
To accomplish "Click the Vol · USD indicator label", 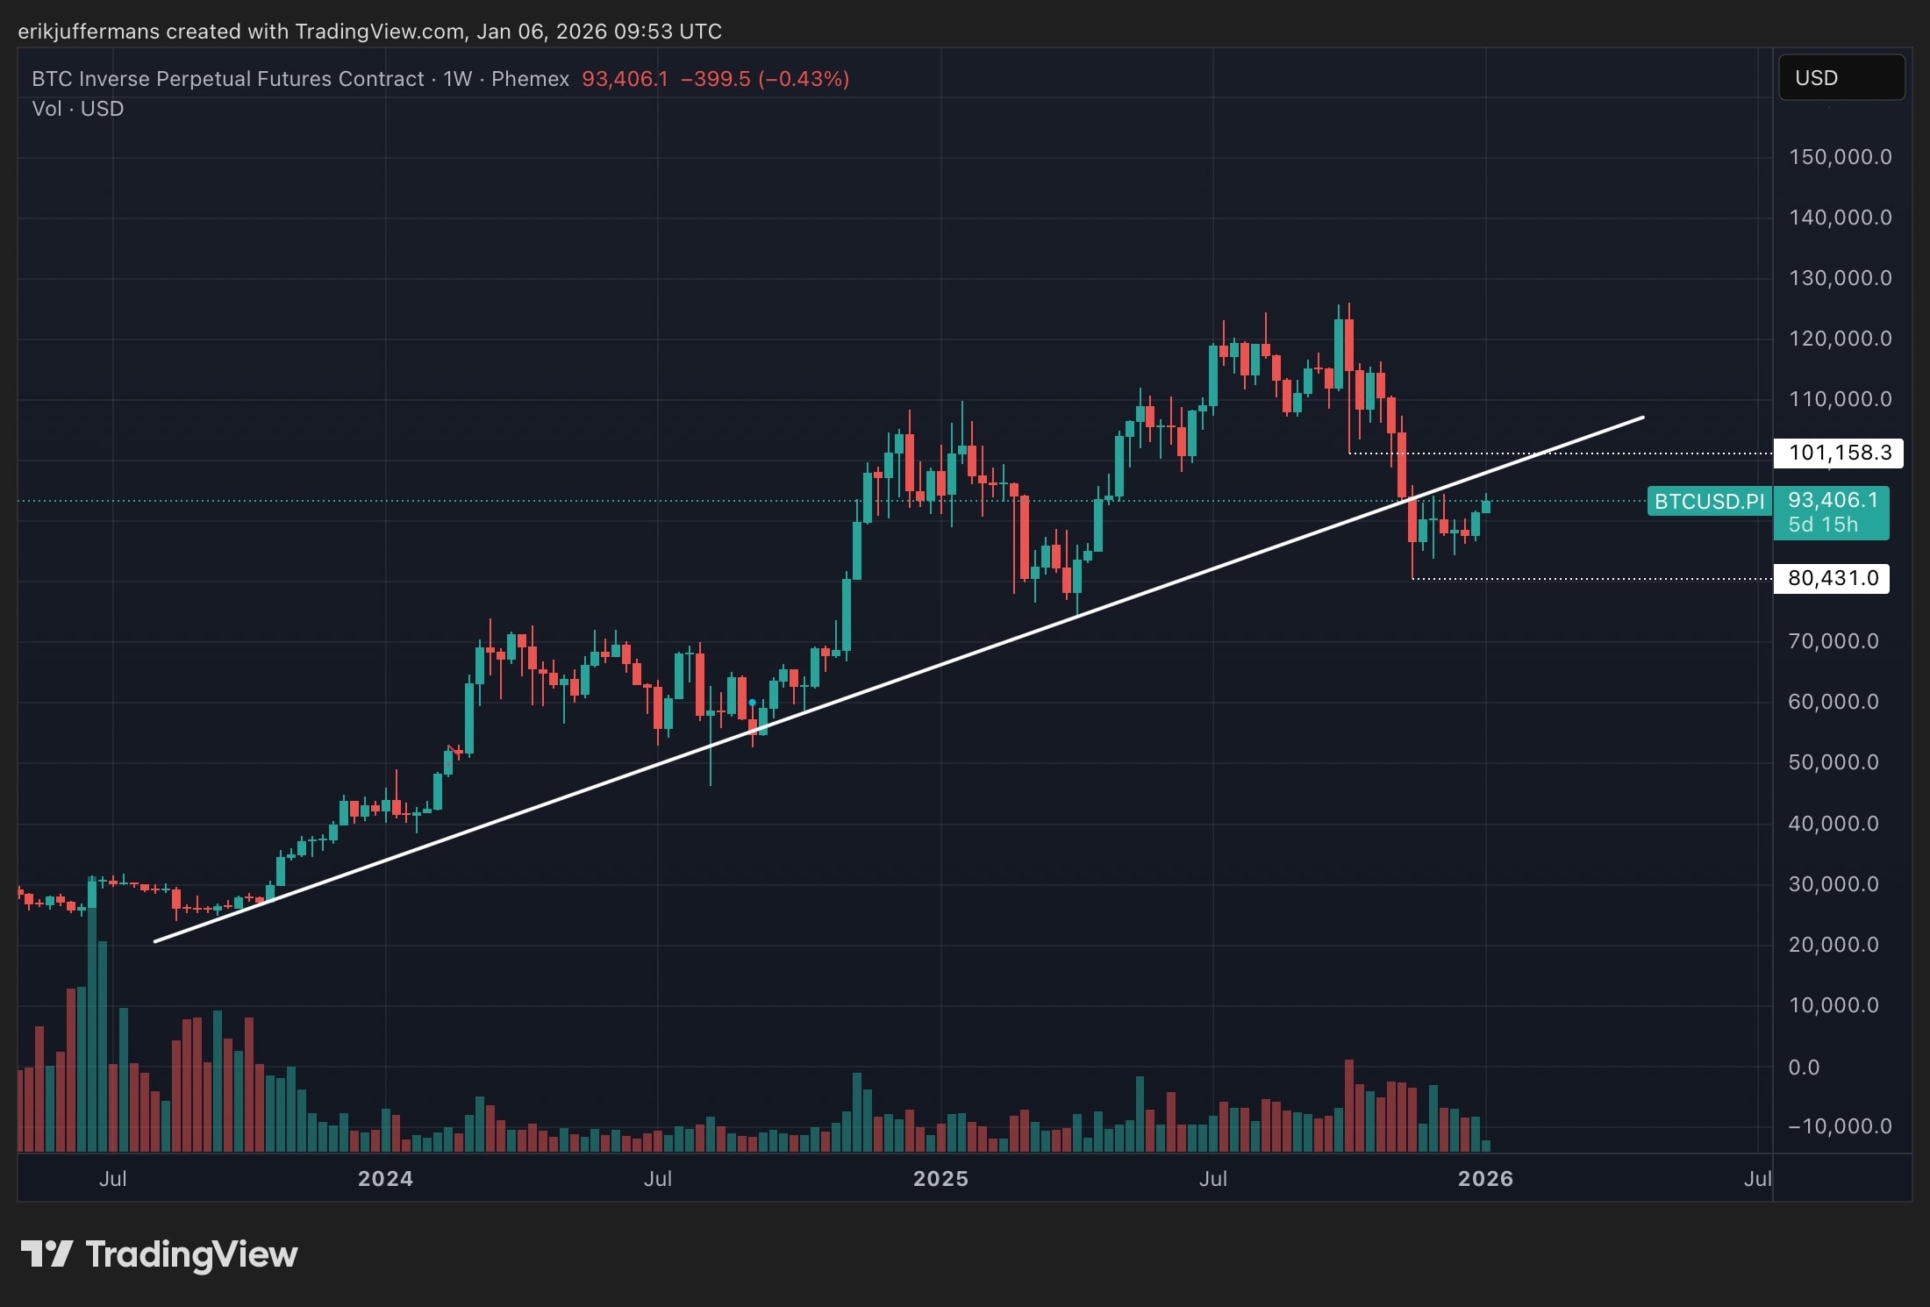I will pos(78,109).
